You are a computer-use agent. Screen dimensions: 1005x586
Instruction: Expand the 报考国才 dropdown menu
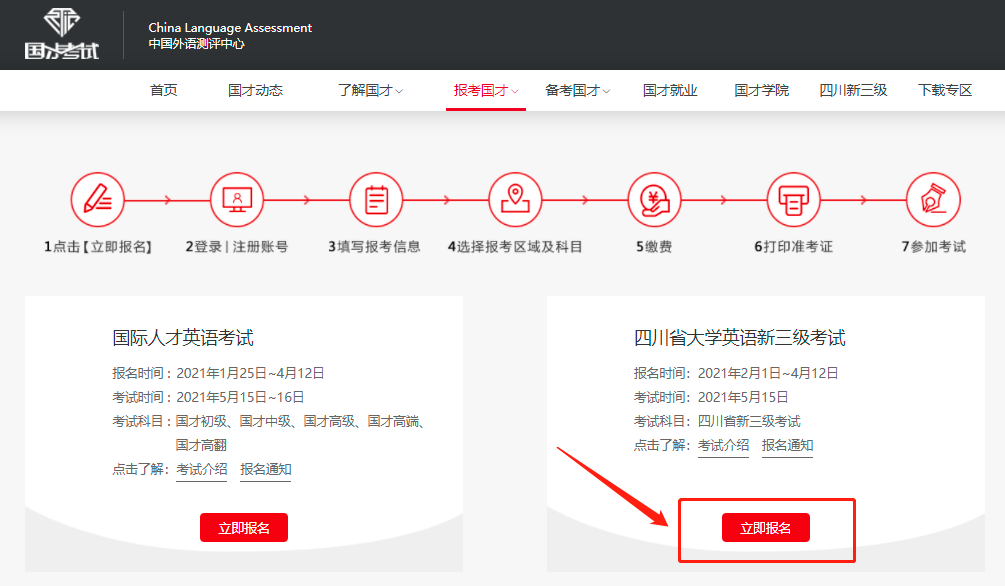(486, 90)
